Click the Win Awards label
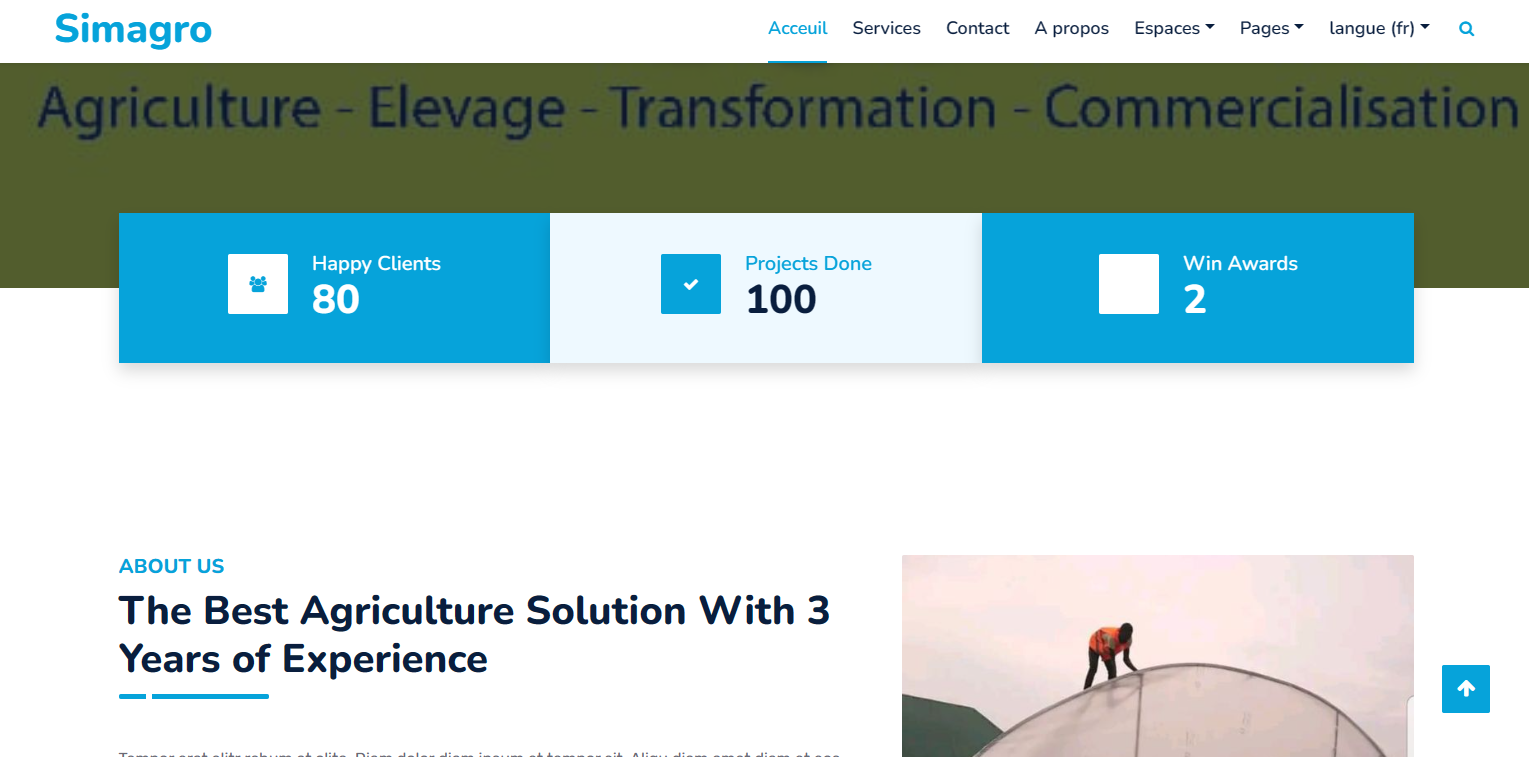1529x757 pixels. [x=1240, y=264]
